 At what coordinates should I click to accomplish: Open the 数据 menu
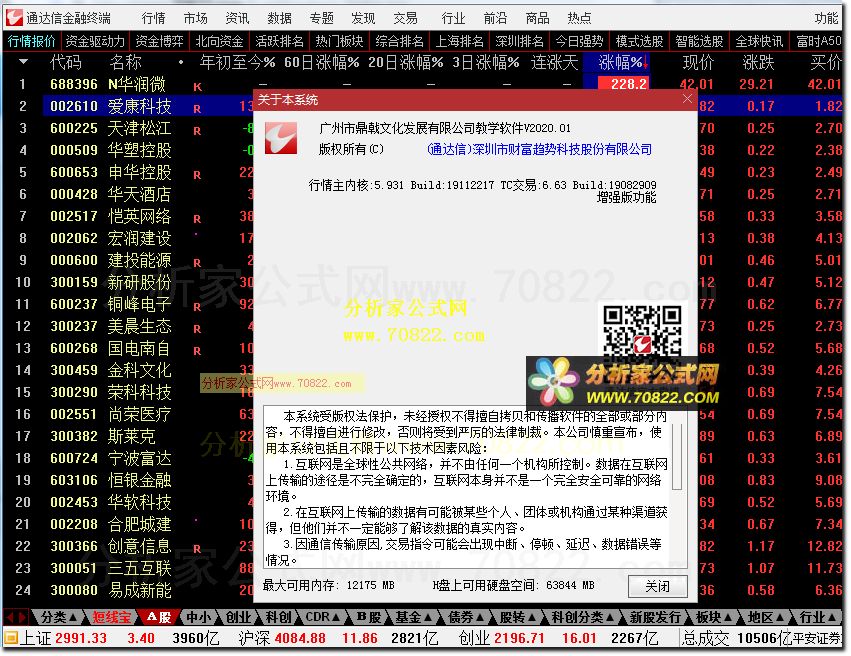tap(280, 18)
